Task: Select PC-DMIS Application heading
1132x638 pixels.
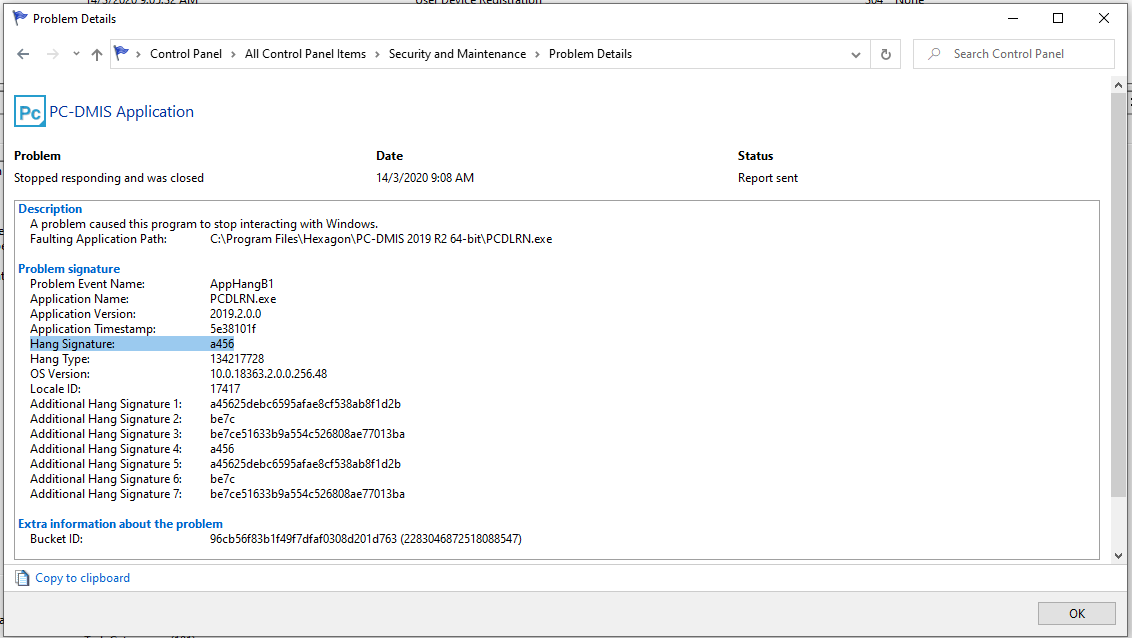Action: 121,112
